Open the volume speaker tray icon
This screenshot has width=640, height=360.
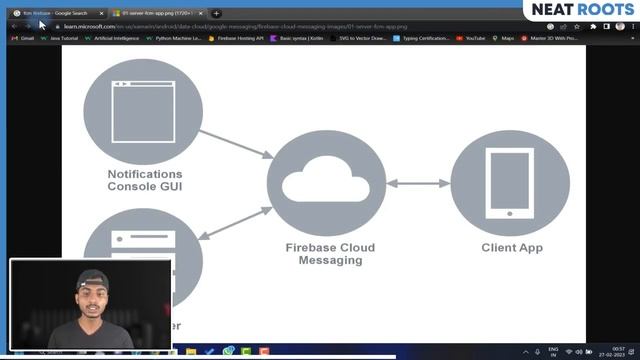tap(579, 352)
